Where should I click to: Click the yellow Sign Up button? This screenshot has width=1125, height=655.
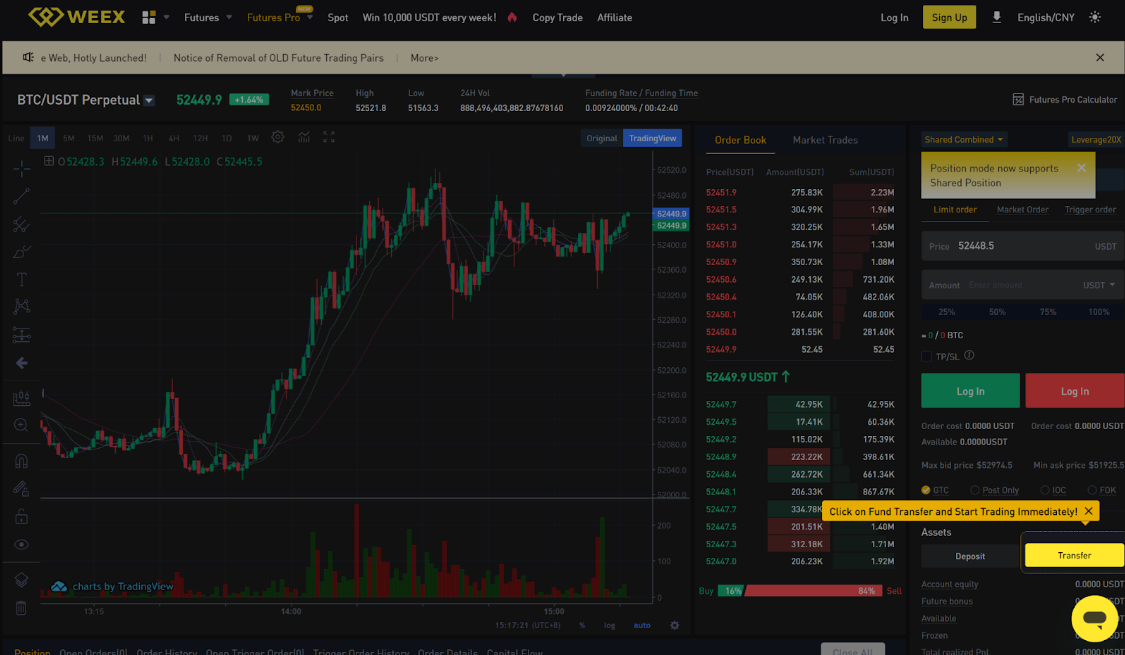pyautogui.click(x=949, y=17)
